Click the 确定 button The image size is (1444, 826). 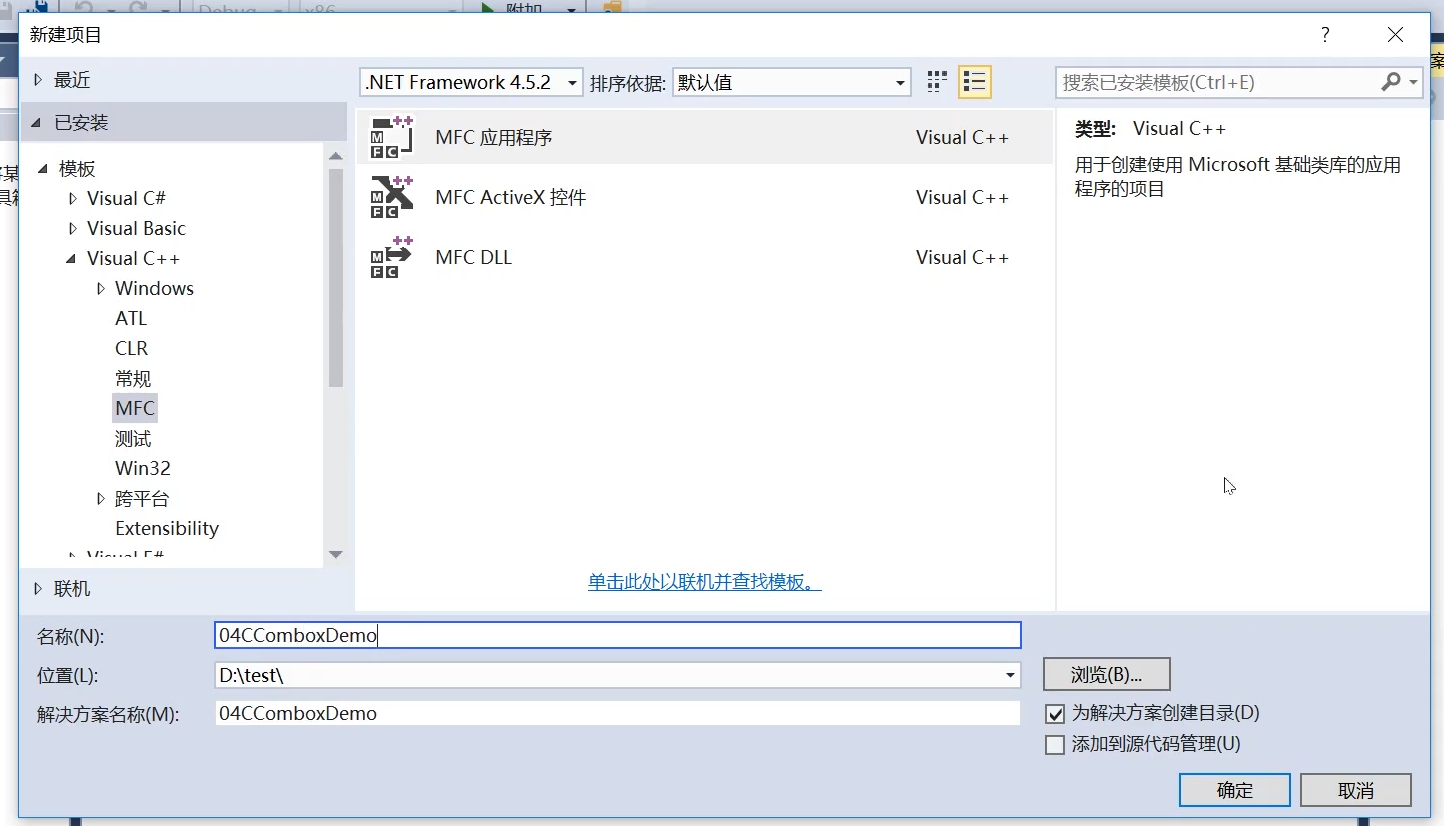click(1235, 790)
